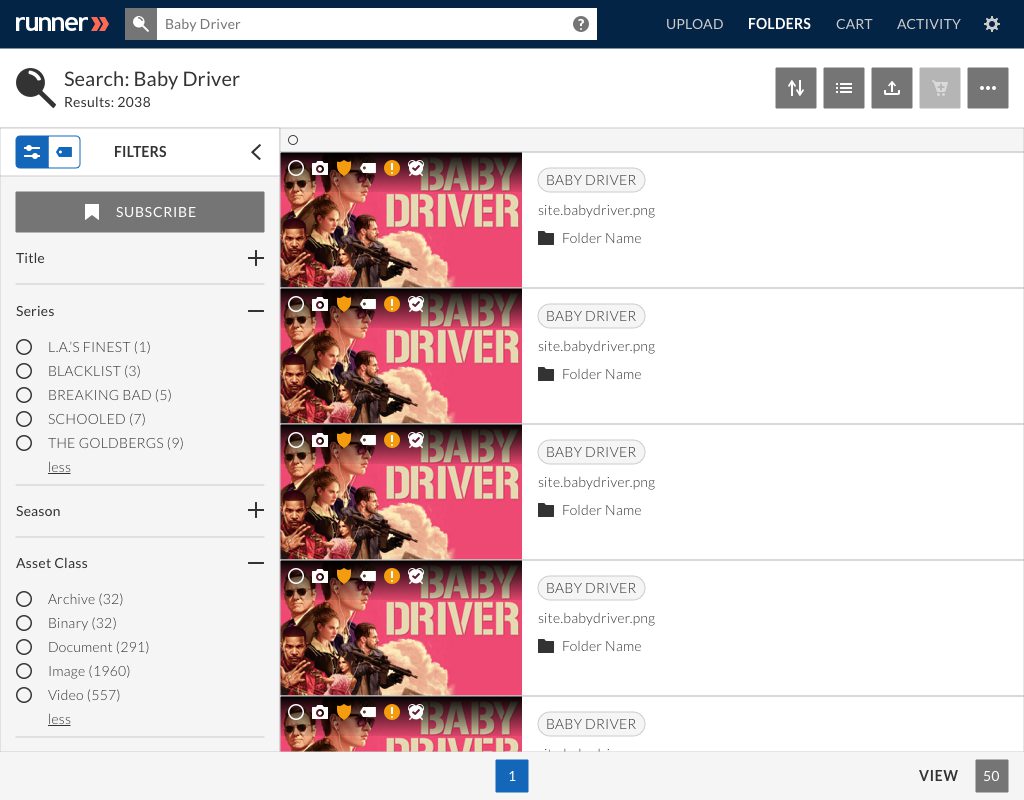Select THE GOLDBERGS series filter
This screenshot has width=1024, height=800.
(x=24, y=443)
